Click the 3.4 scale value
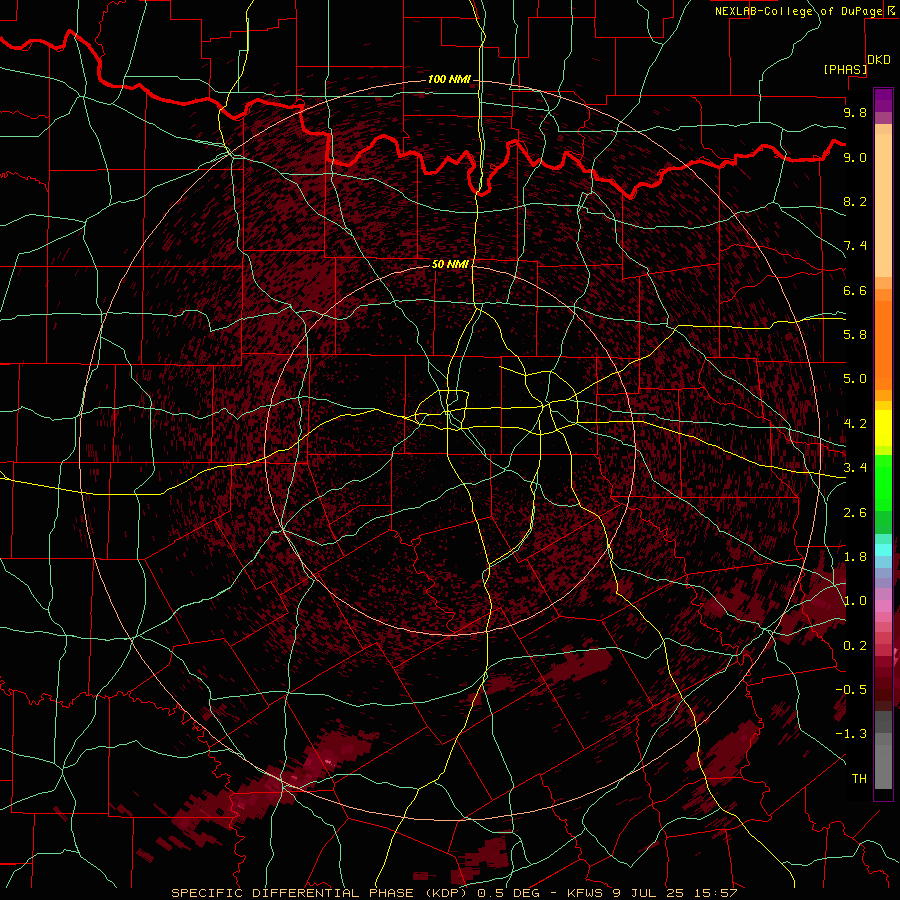The image size is (900, 900). (855, 468)
